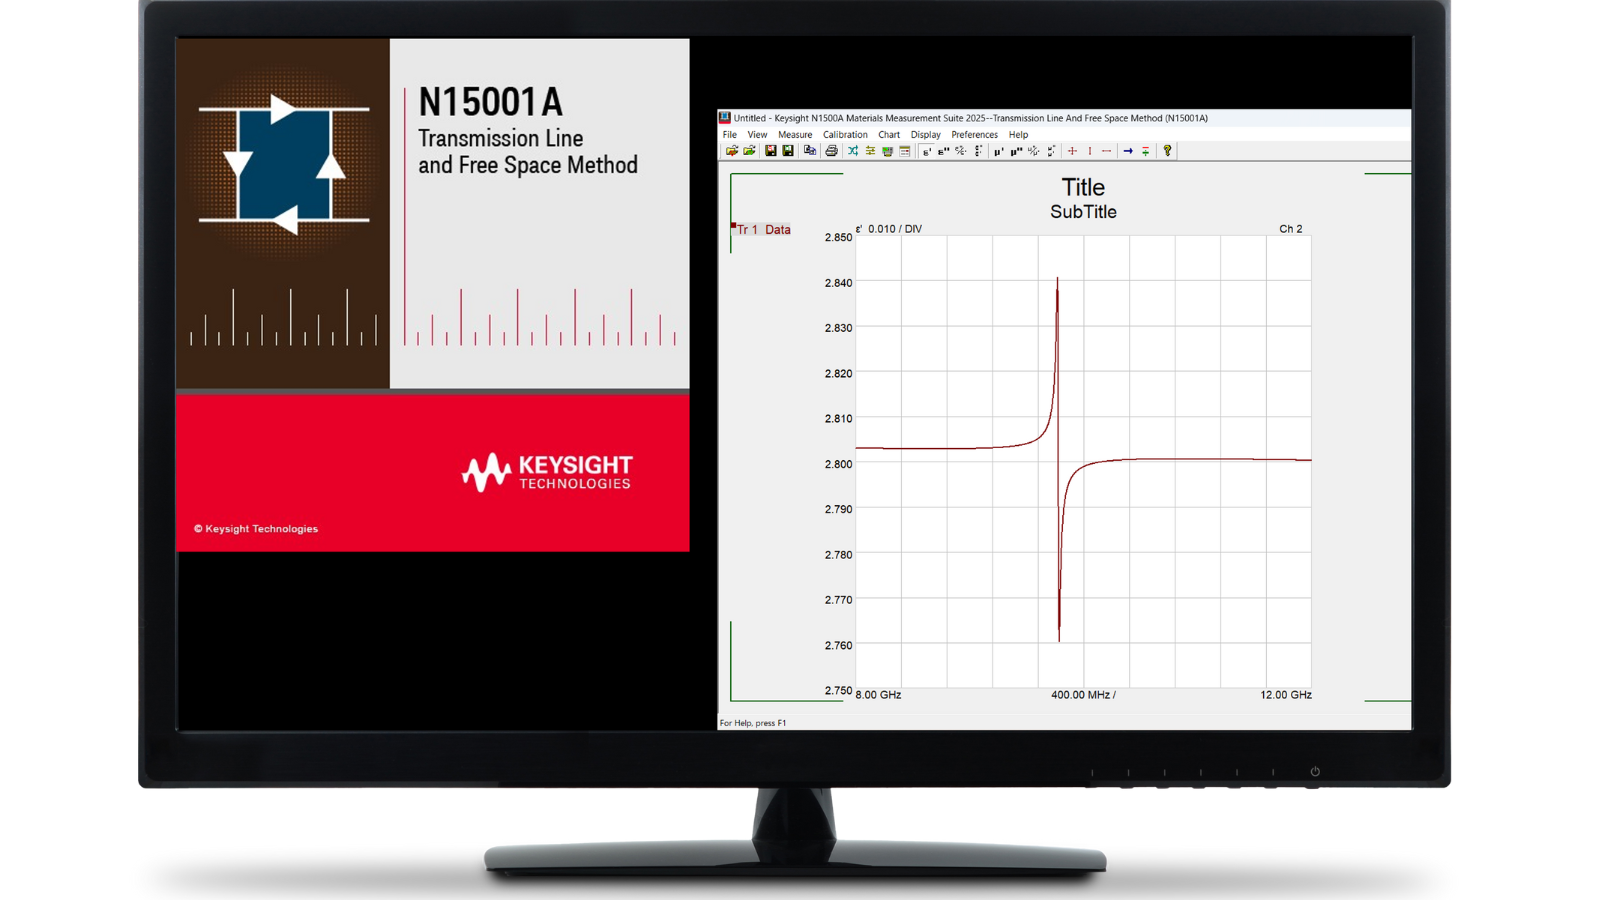Click the first open-folder setup icon
The image size is (1600, 900).
pos(732,151)
